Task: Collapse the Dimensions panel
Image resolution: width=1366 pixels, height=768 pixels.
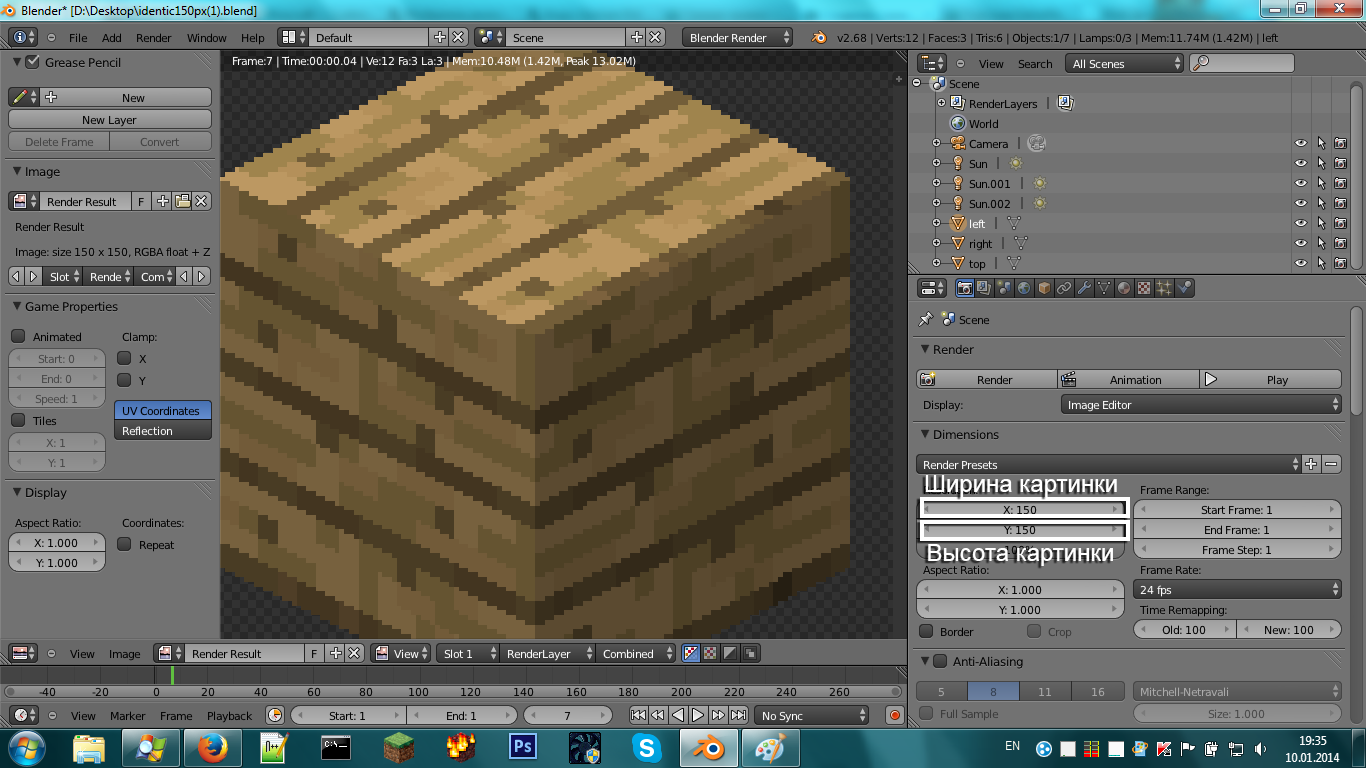Action: coord(925,434)
